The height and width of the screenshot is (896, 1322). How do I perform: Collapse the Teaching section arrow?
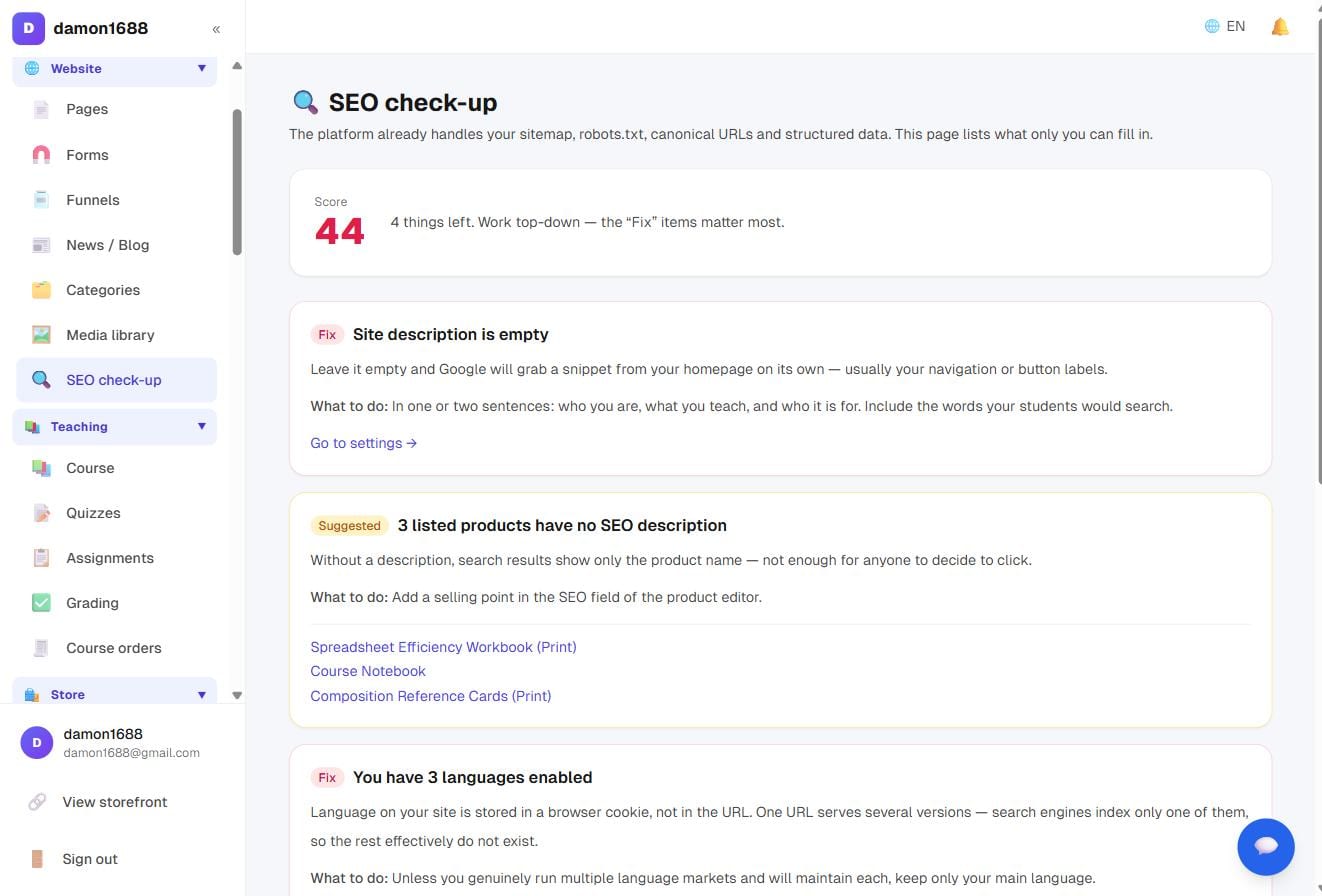(x=201, y=426)
